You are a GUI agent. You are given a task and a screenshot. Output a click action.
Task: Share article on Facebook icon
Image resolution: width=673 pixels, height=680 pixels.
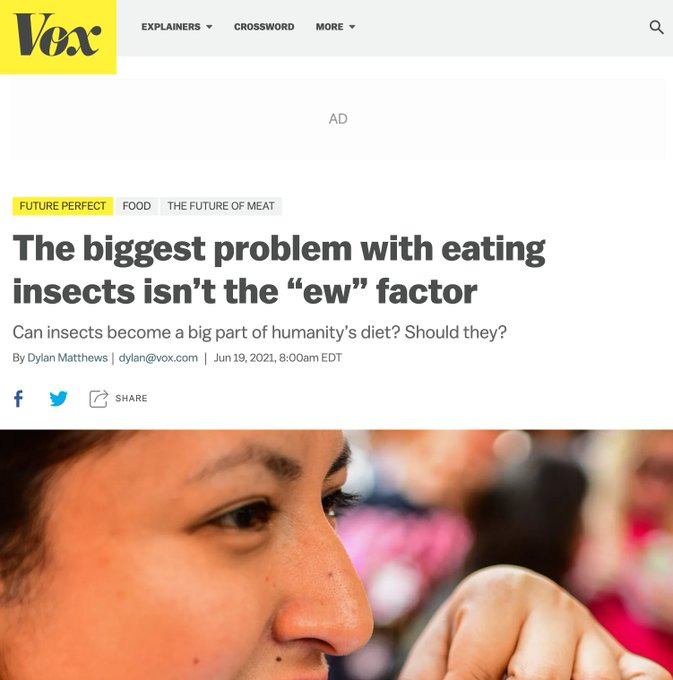[18, 398]
